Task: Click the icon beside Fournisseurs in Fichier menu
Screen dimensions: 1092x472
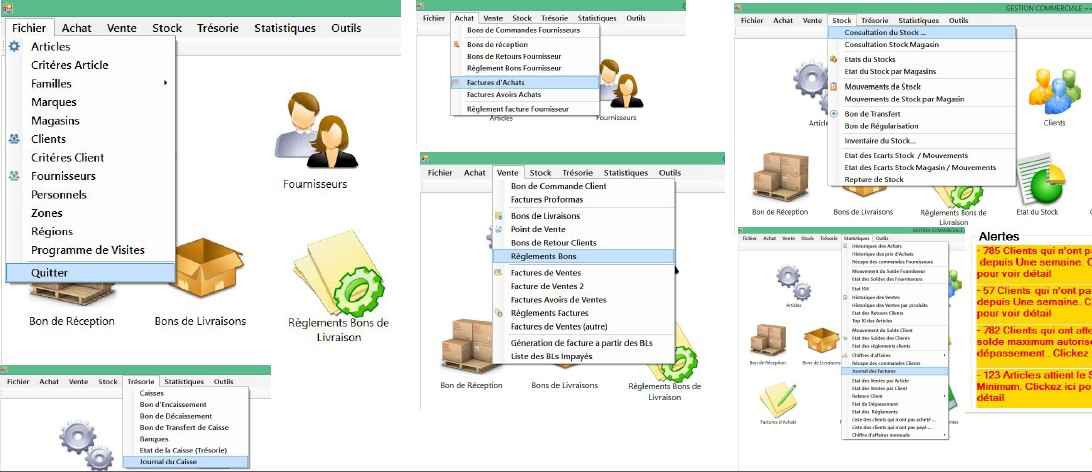Action: click(14, 176)
